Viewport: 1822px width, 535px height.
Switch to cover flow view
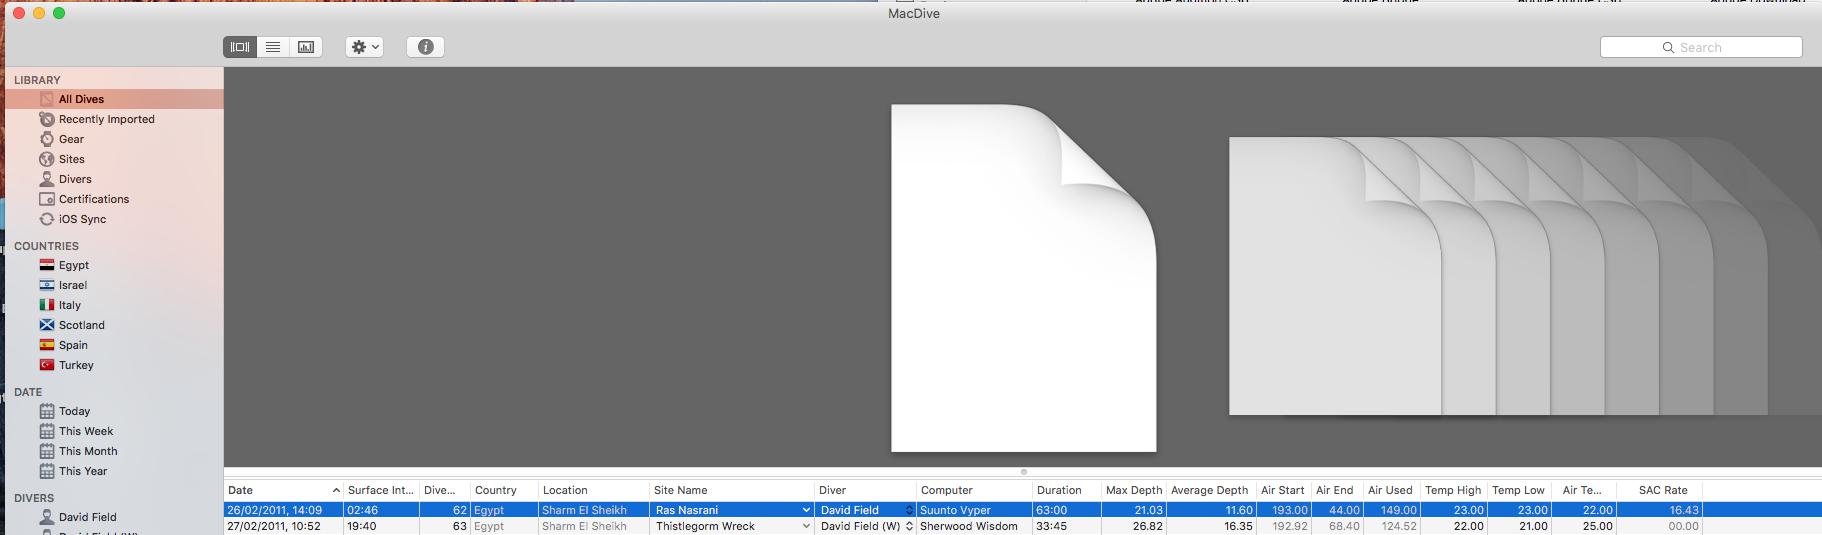(x=240, y=47)
